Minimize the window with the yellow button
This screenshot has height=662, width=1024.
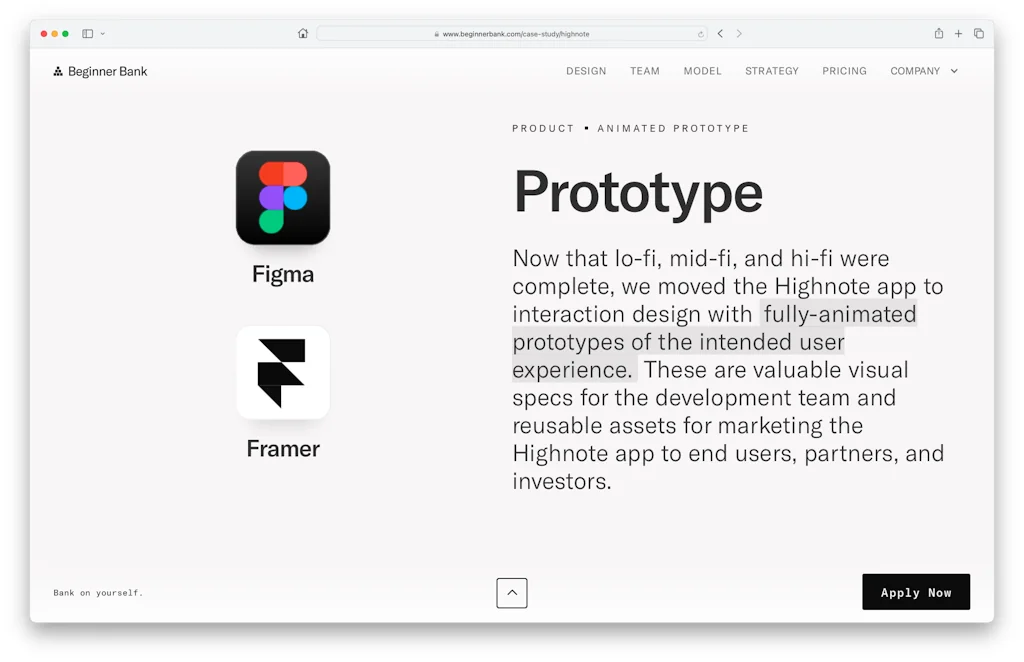[x=55, y=34]
